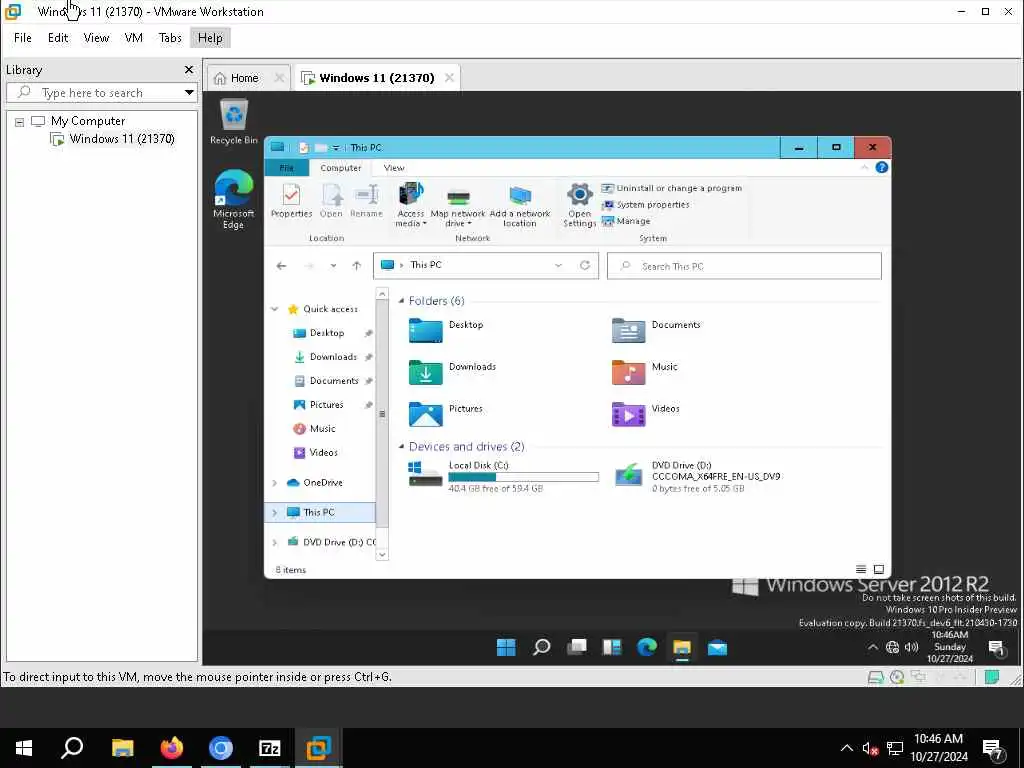Open Edge in guest taskbar
Screen dimensions: 1024x768
coord(647,647)
